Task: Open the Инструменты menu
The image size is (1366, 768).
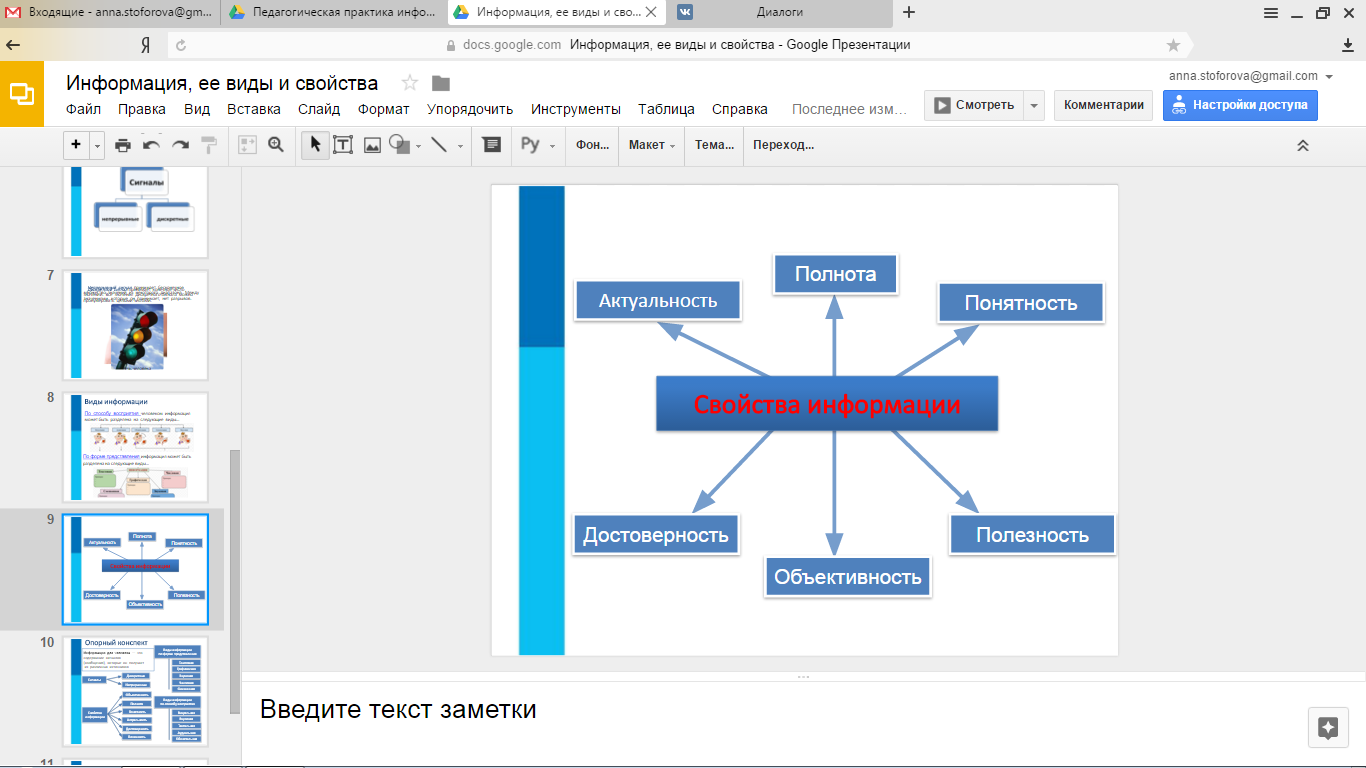Action: [576, 109]
